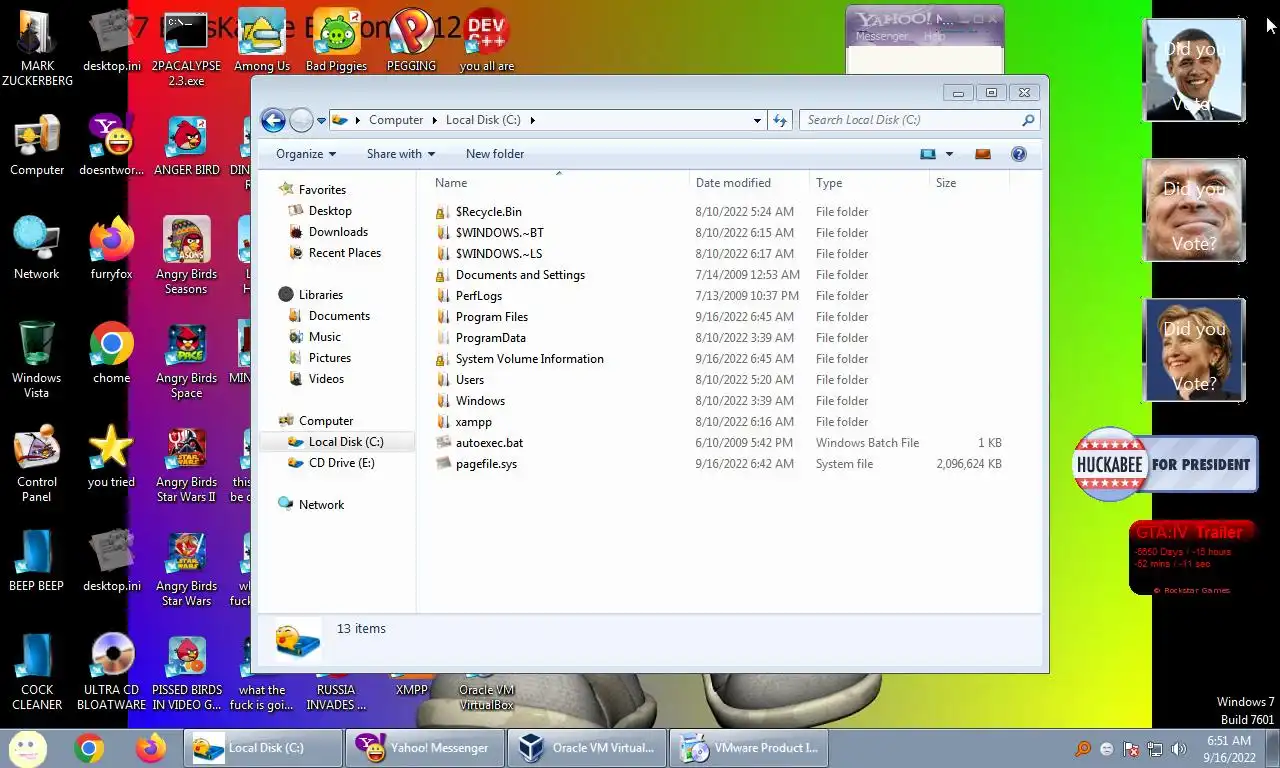The image size is (1280, 768).
Task: Select the PEGGING desktop icon
Action: (x=411, y=42)
